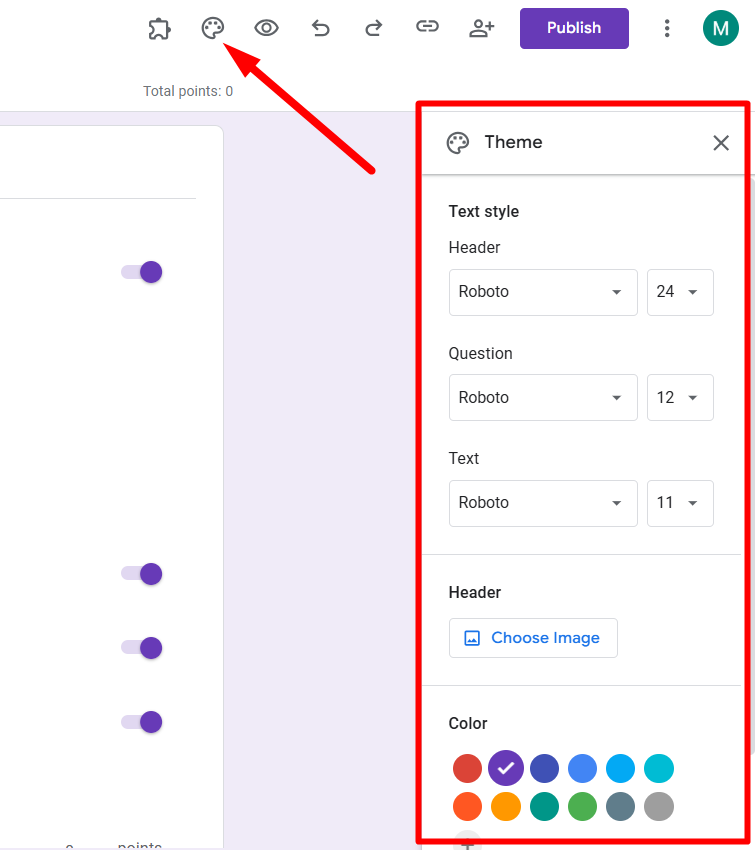Click the palette icon inside the Theme panel header
The height and width of the screenshot is (850, 755).
[458, 142]
